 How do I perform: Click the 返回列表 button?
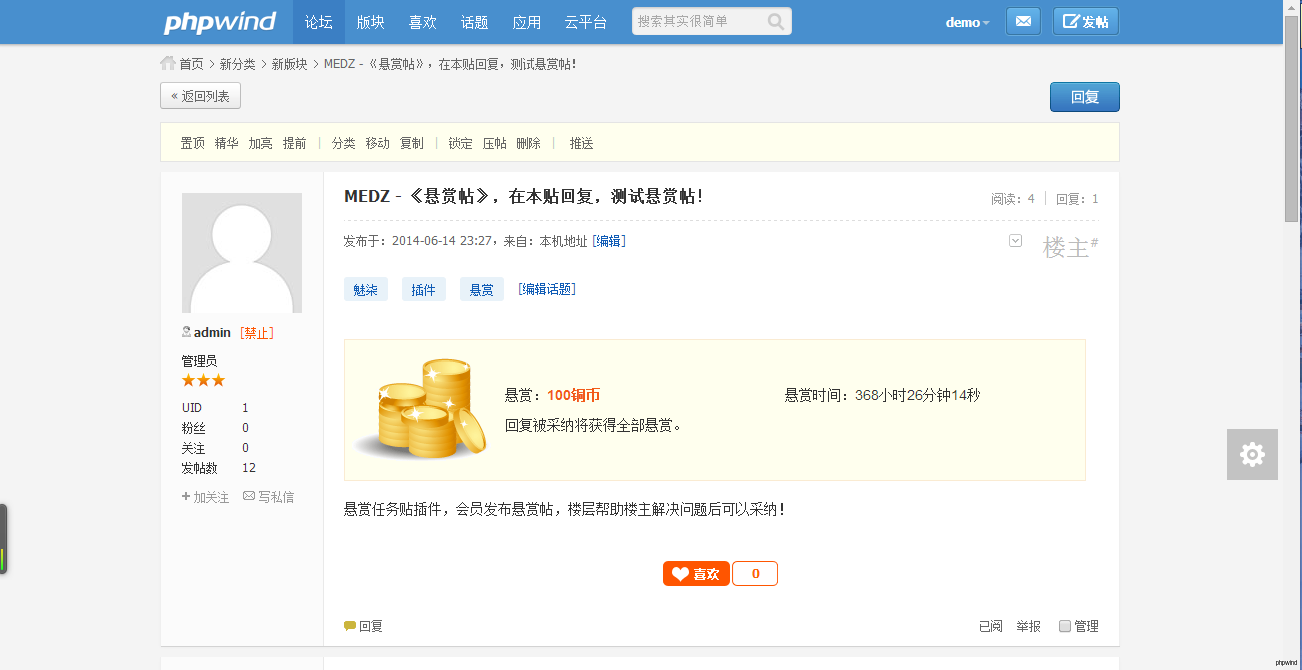tap(200, 96)
